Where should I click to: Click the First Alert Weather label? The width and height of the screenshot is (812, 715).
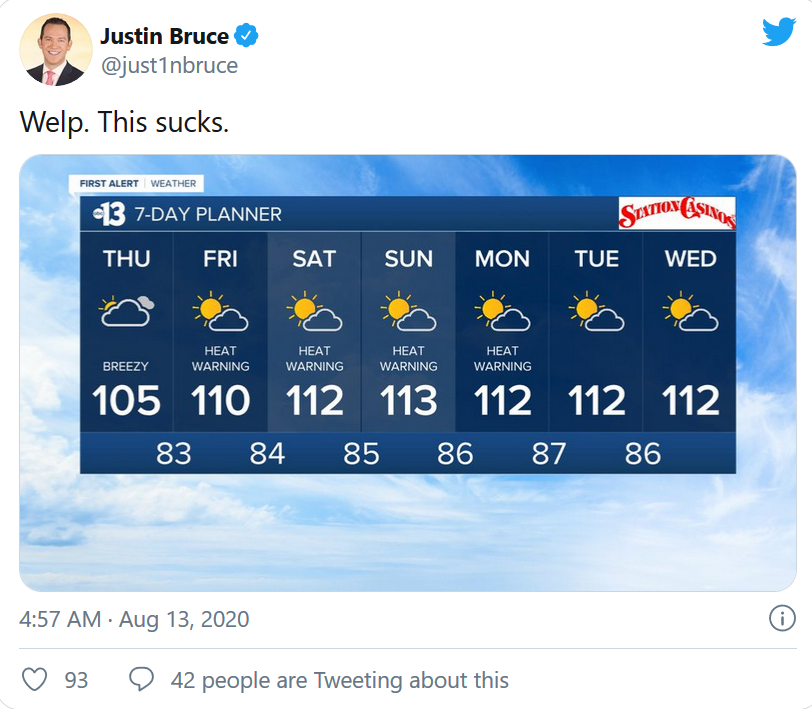tap(138, 184)
